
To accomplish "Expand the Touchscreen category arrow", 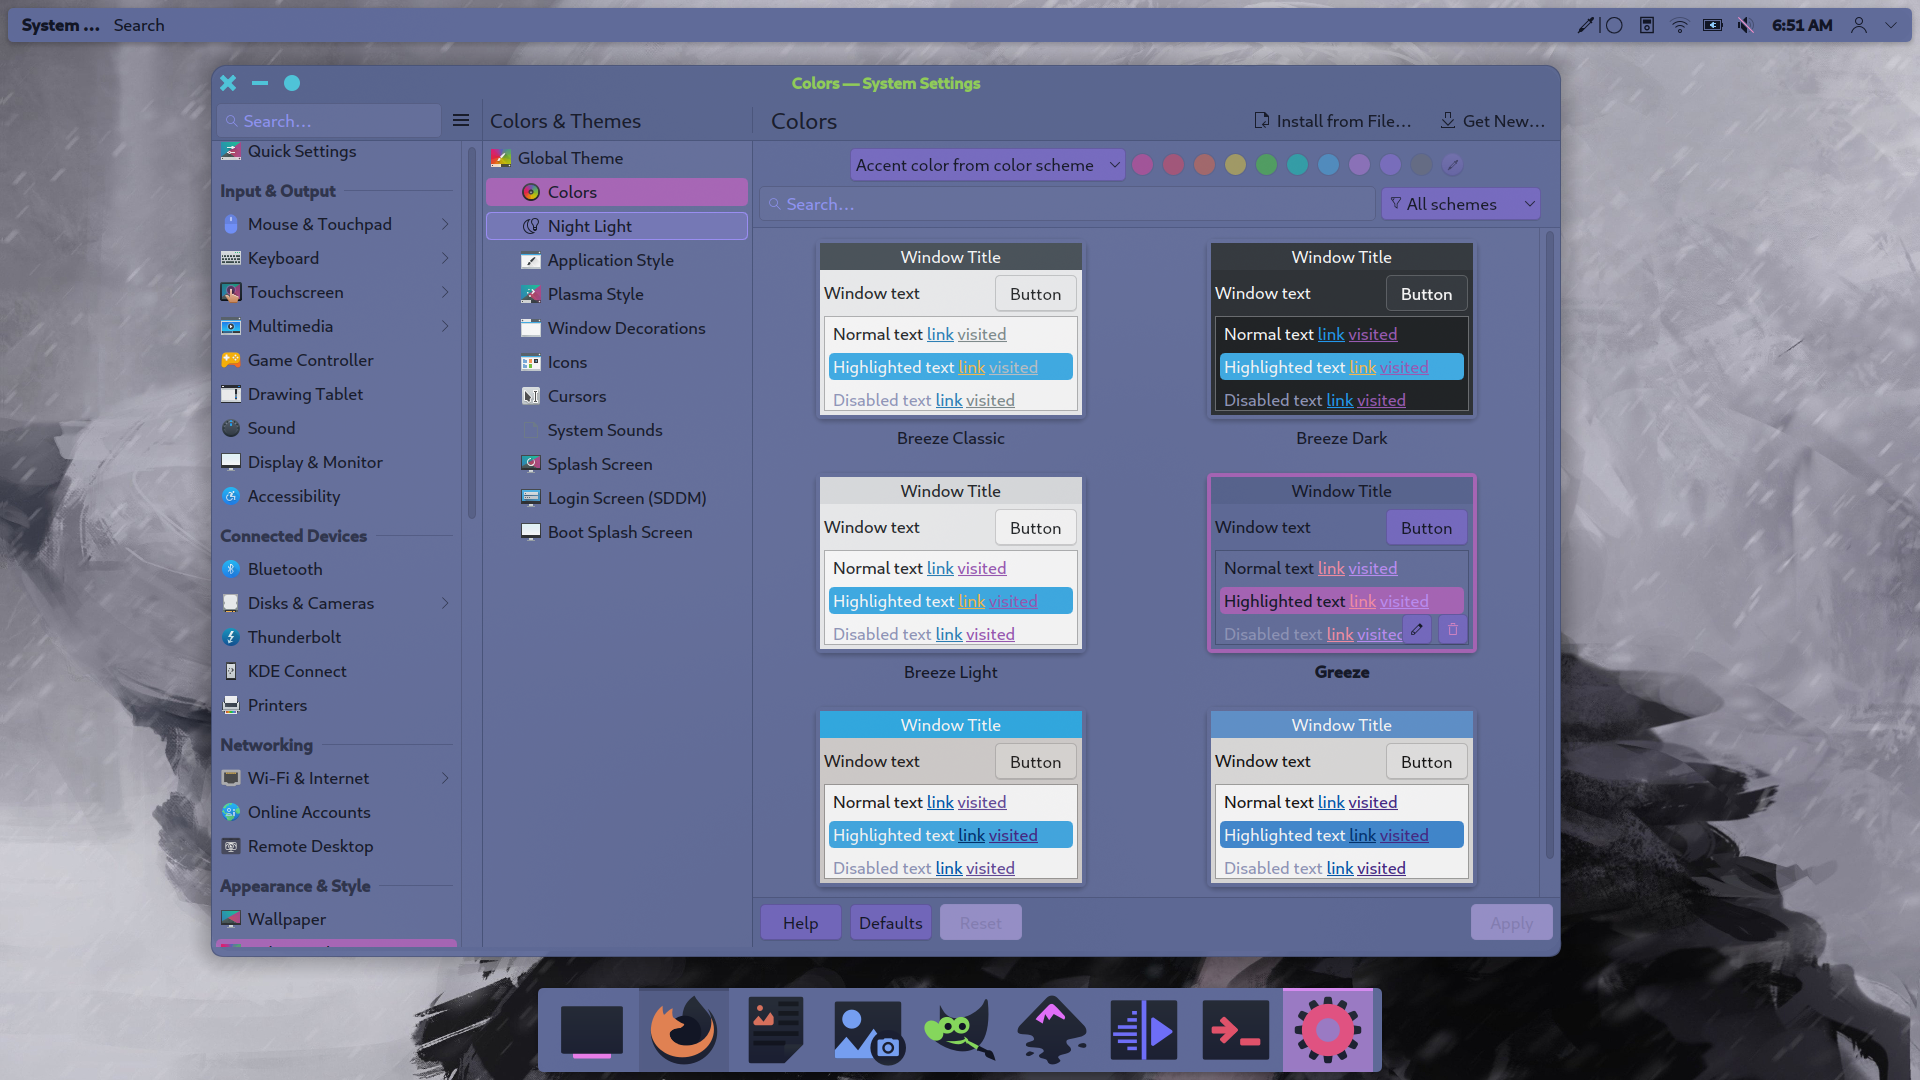I will coord(445,292).
